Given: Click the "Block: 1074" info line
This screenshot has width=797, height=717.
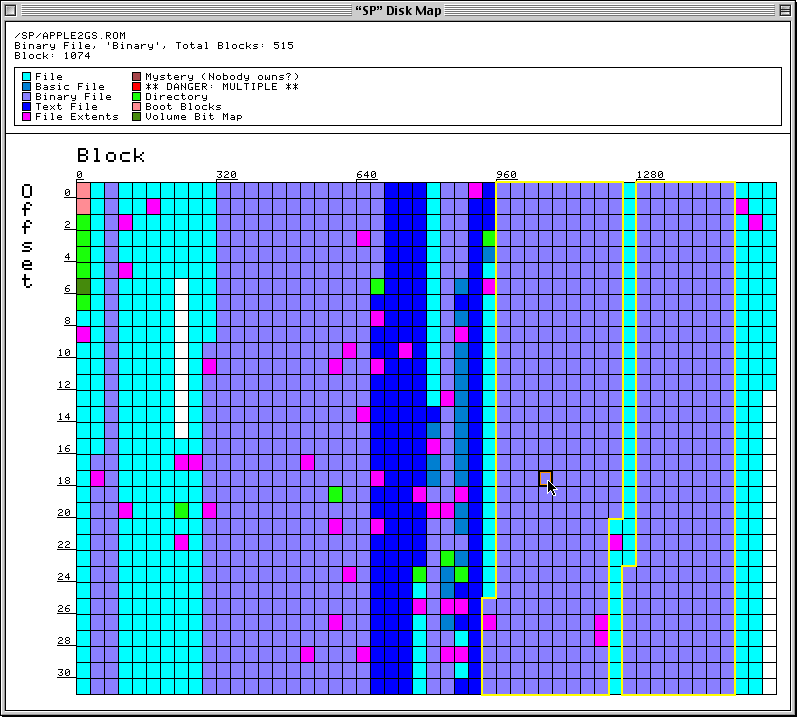Looking at the screenshot, I should (52, 55).
